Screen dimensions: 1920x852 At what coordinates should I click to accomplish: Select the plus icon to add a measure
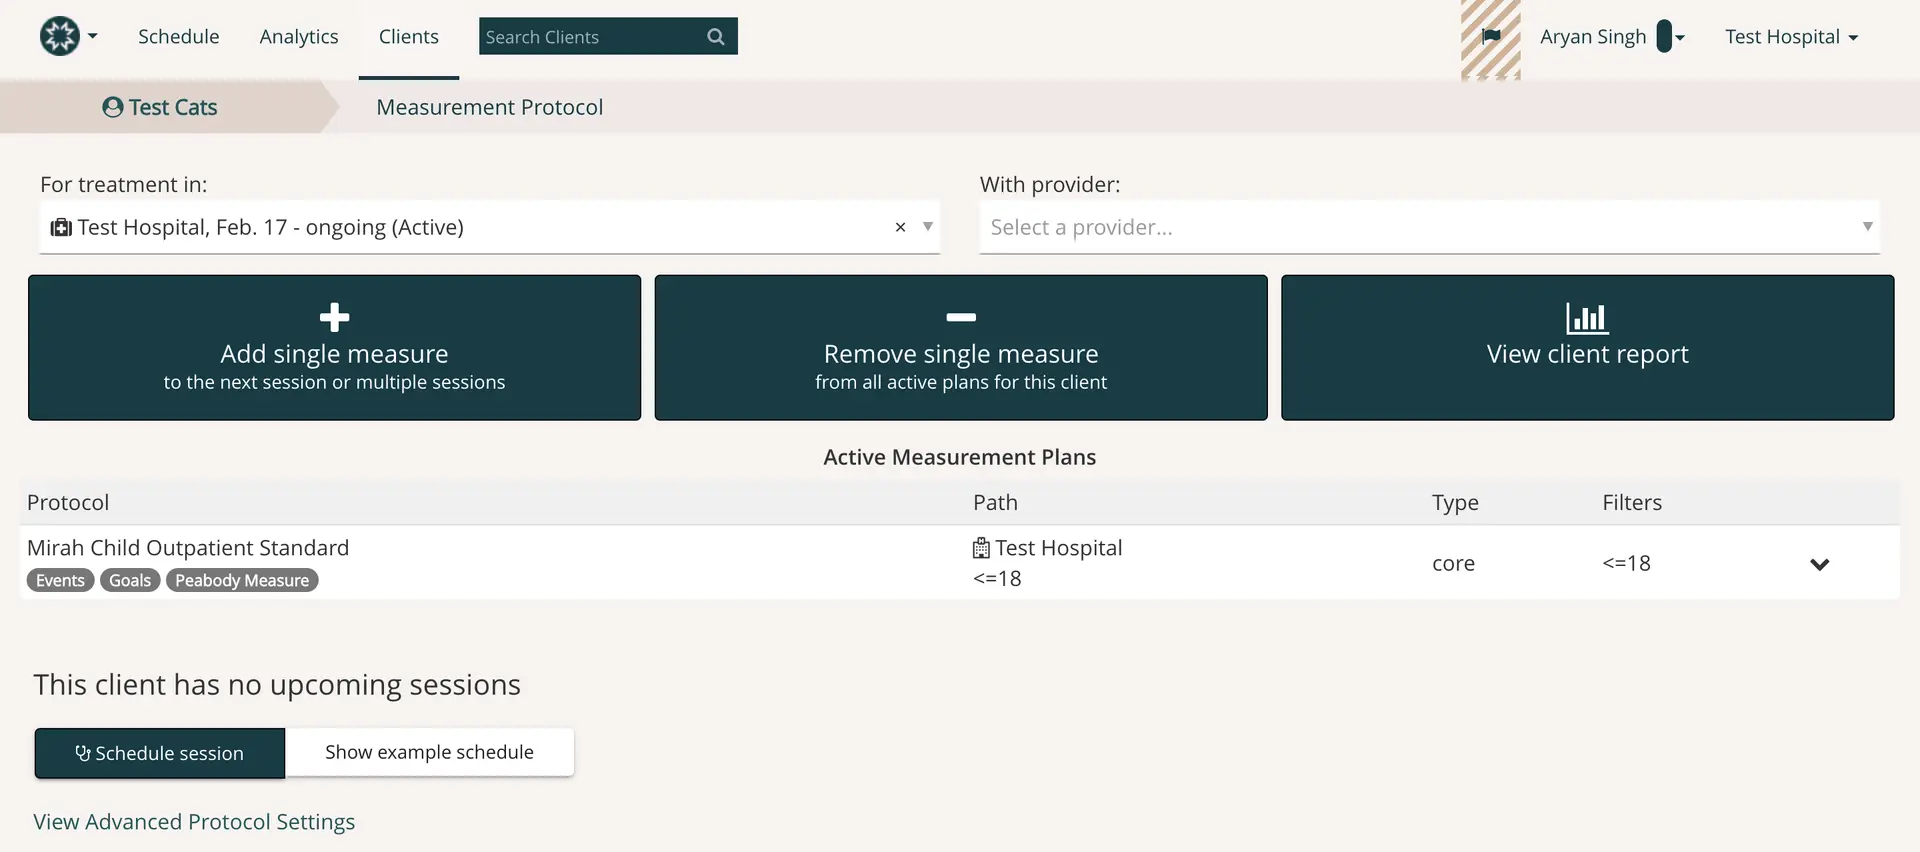point(333,317)
